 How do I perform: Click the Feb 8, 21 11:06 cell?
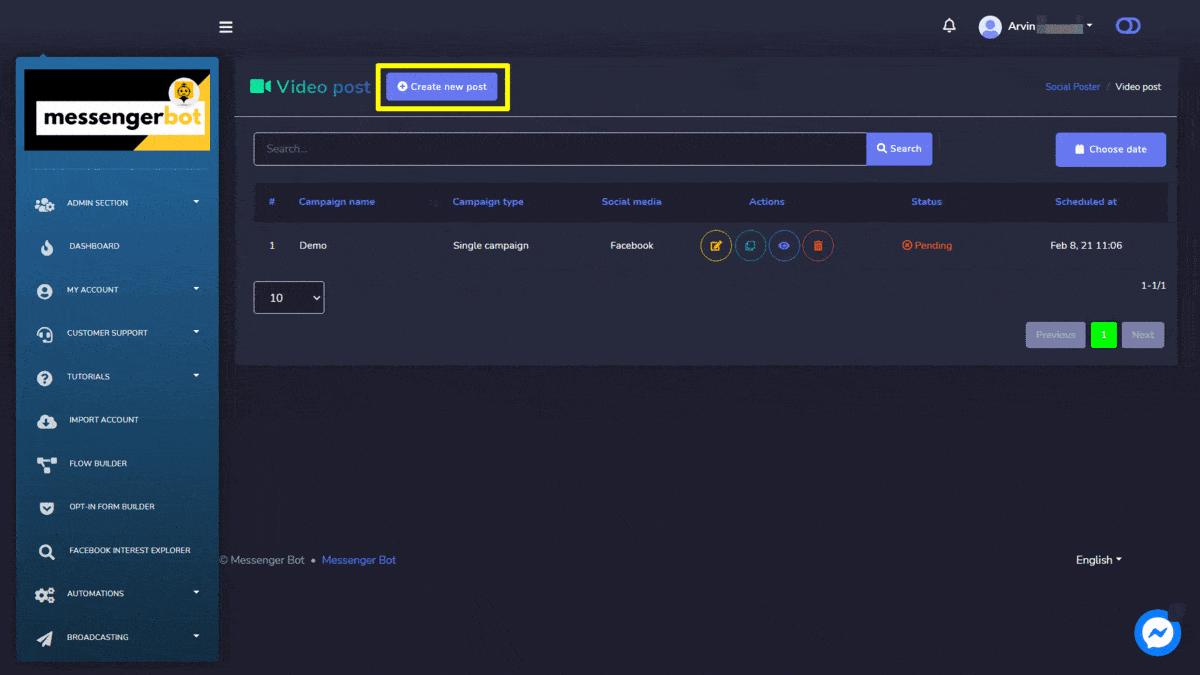coord(1086,246)
